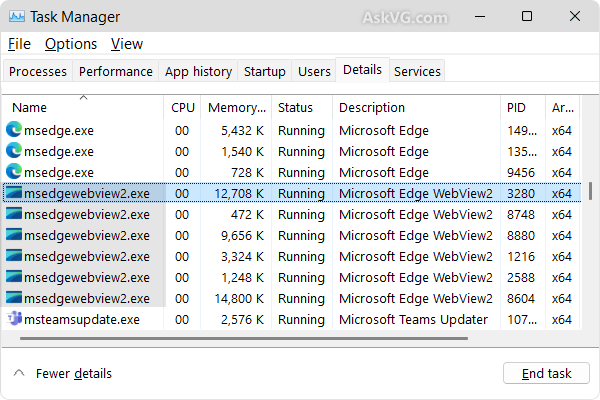Select the msteamsupdate.exe process name
Screen dimensions: 600x400
(82, 320)
